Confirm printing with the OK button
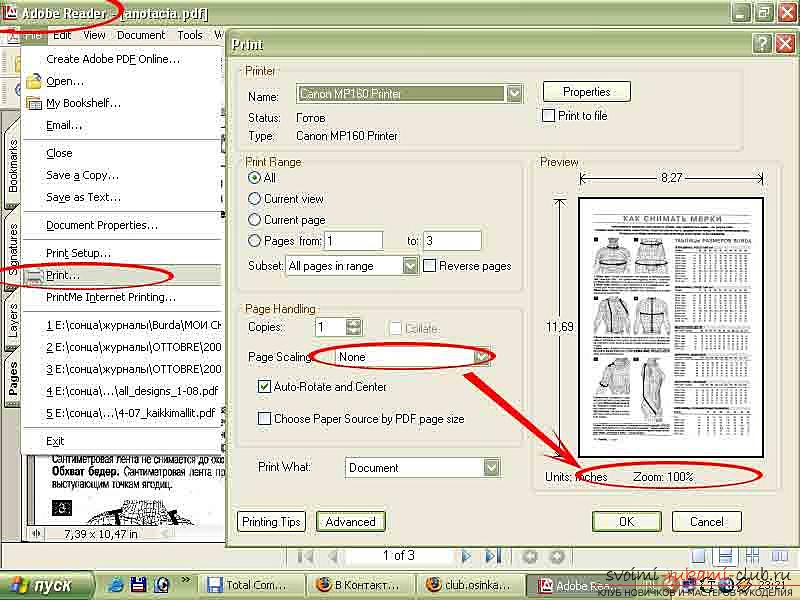This screenshot has height=600, width=800. 627,521
